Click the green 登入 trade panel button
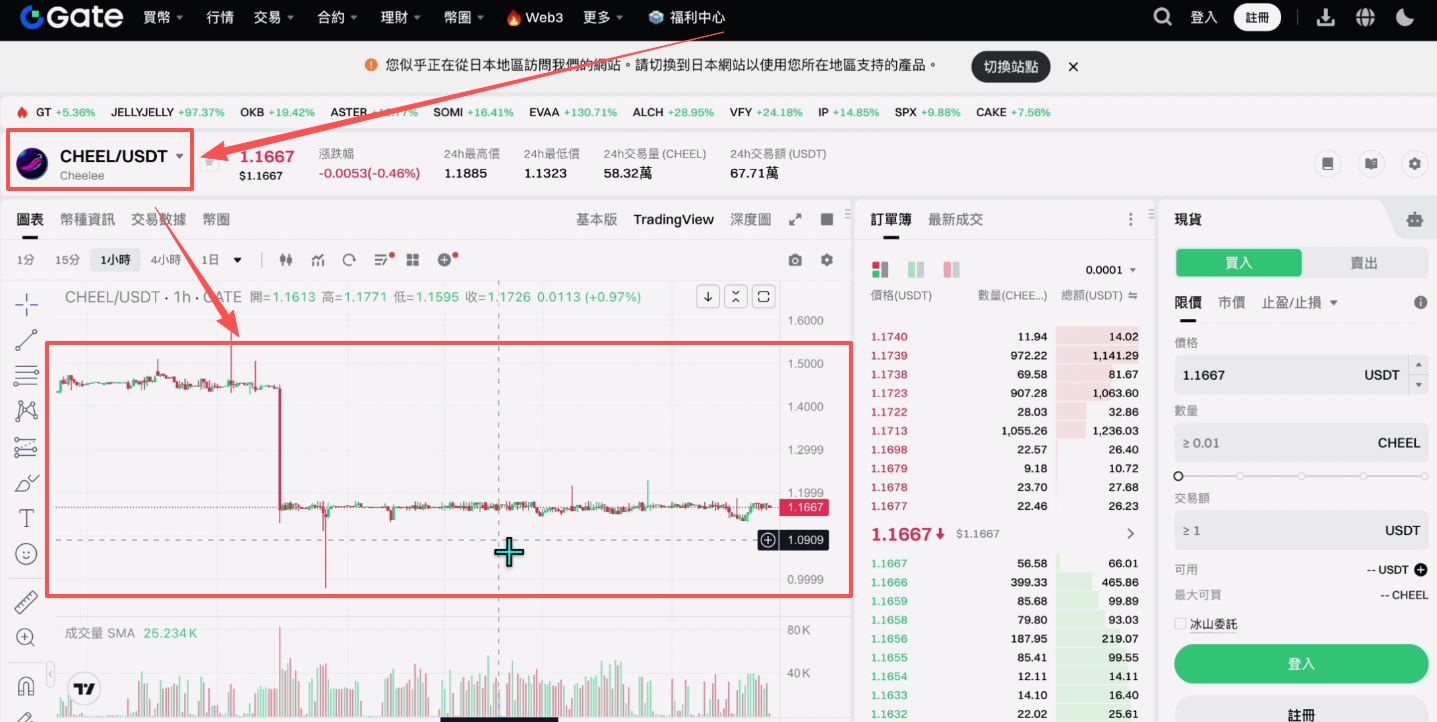Screen dimensions: 1437x722 (x=1300, y=664)
